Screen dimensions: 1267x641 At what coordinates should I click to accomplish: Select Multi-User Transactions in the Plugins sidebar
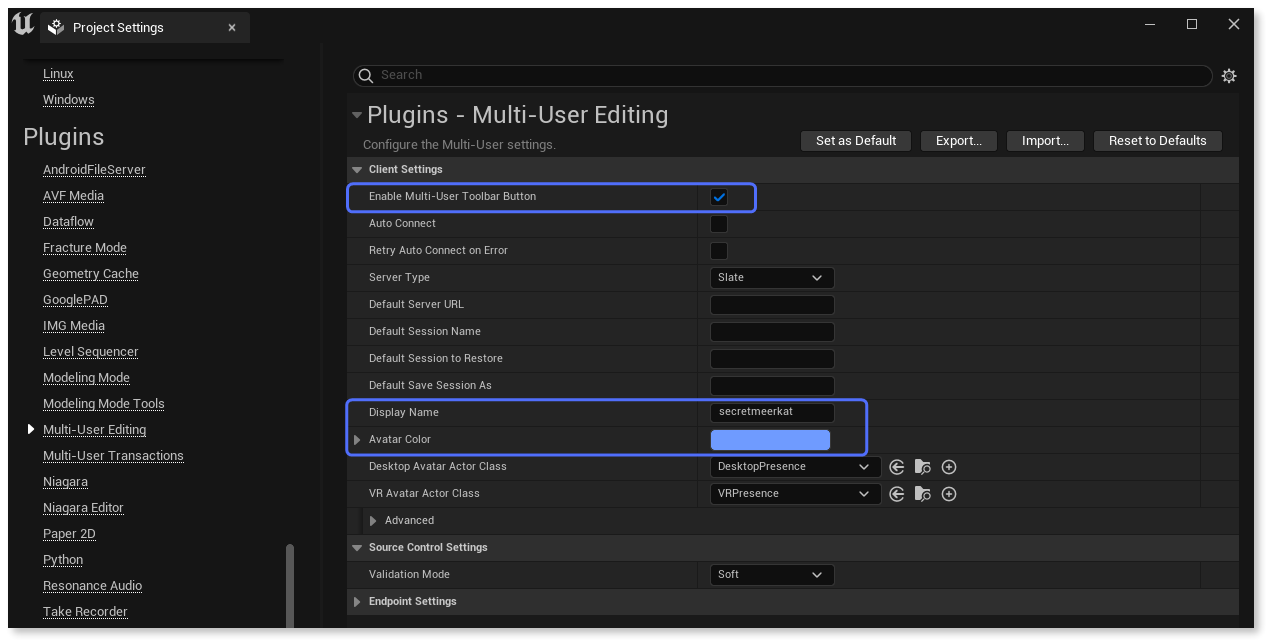(113, 455)
